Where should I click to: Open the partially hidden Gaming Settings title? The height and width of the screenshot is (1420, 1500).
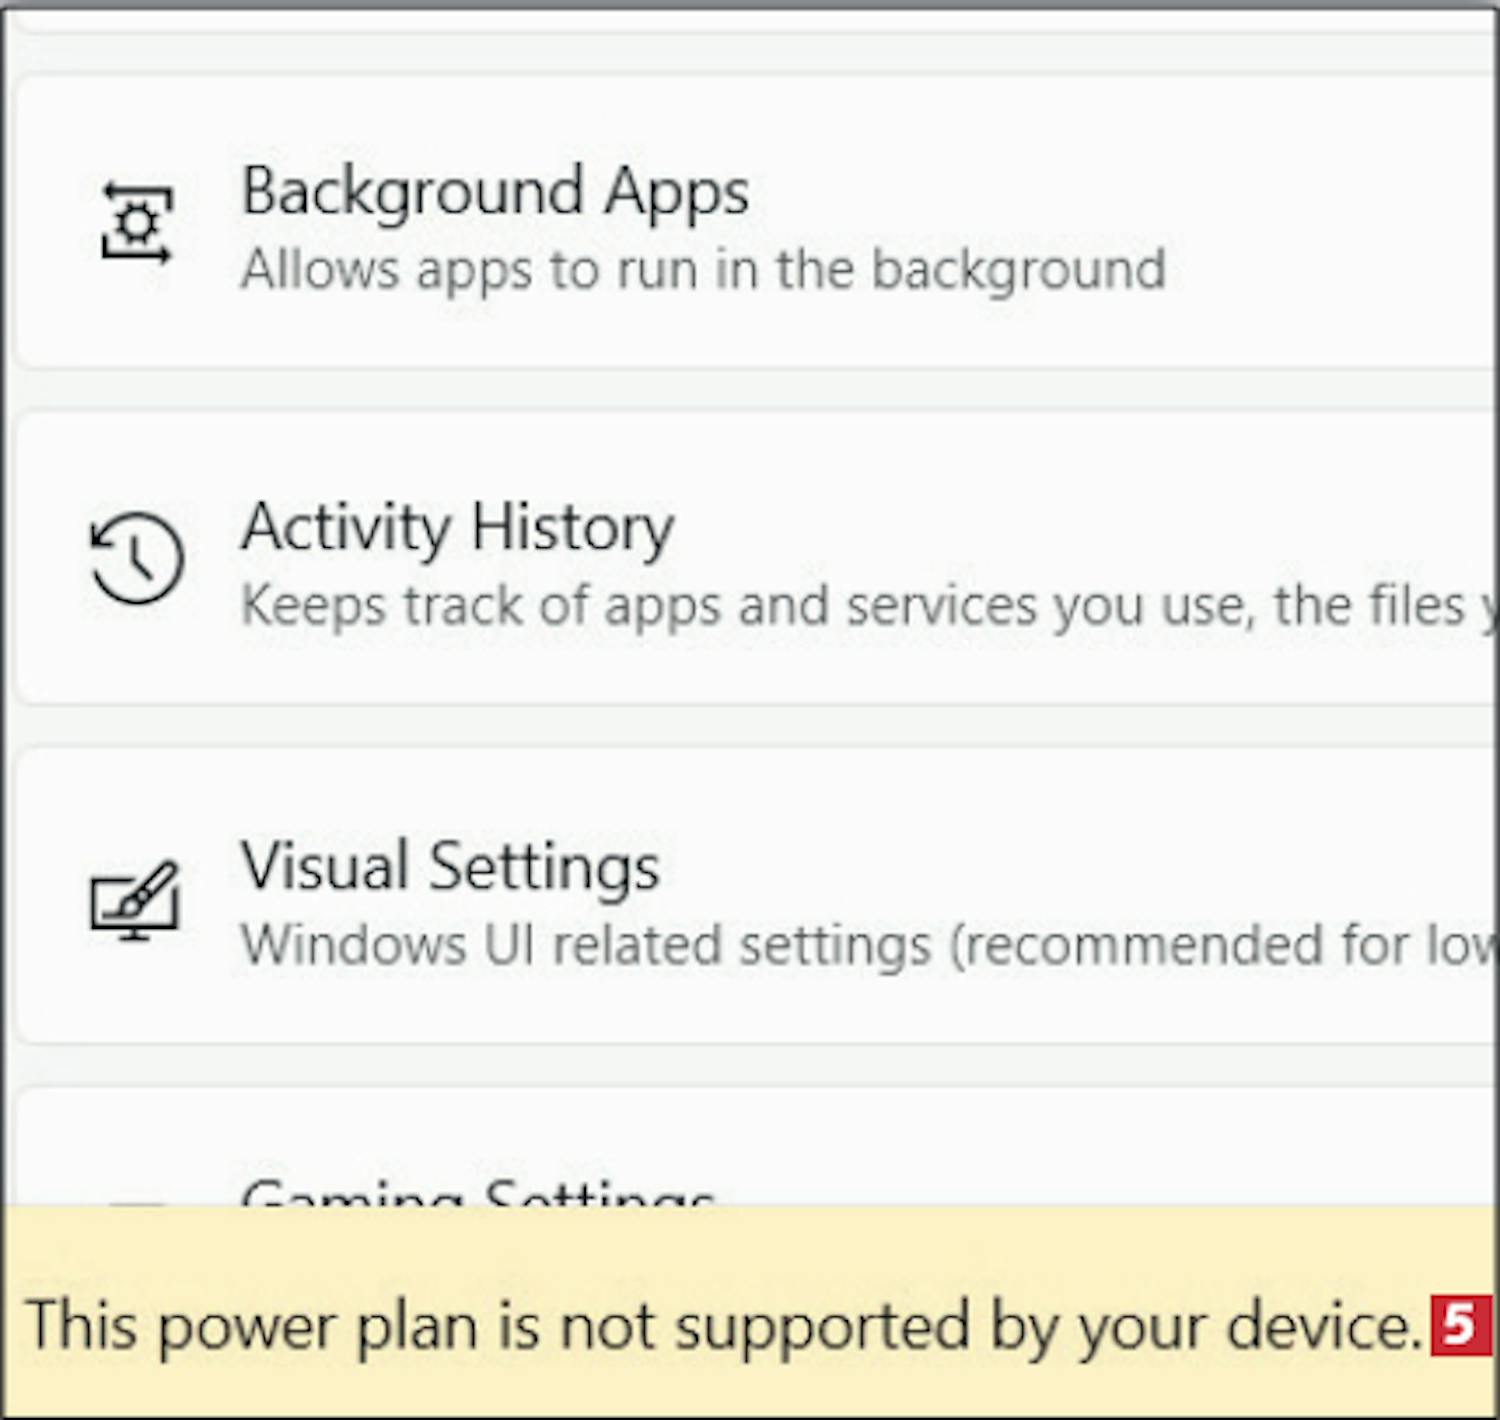(x=478, y=1192)
